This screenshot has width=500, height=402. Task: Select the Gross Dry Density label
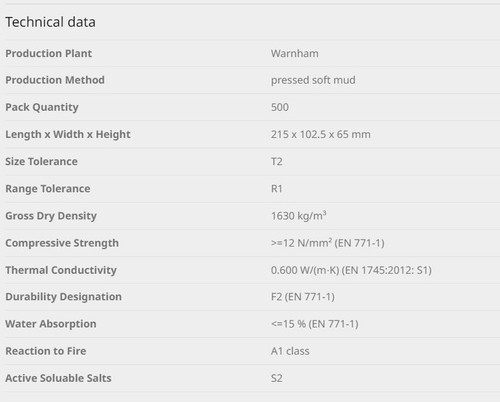51,216
